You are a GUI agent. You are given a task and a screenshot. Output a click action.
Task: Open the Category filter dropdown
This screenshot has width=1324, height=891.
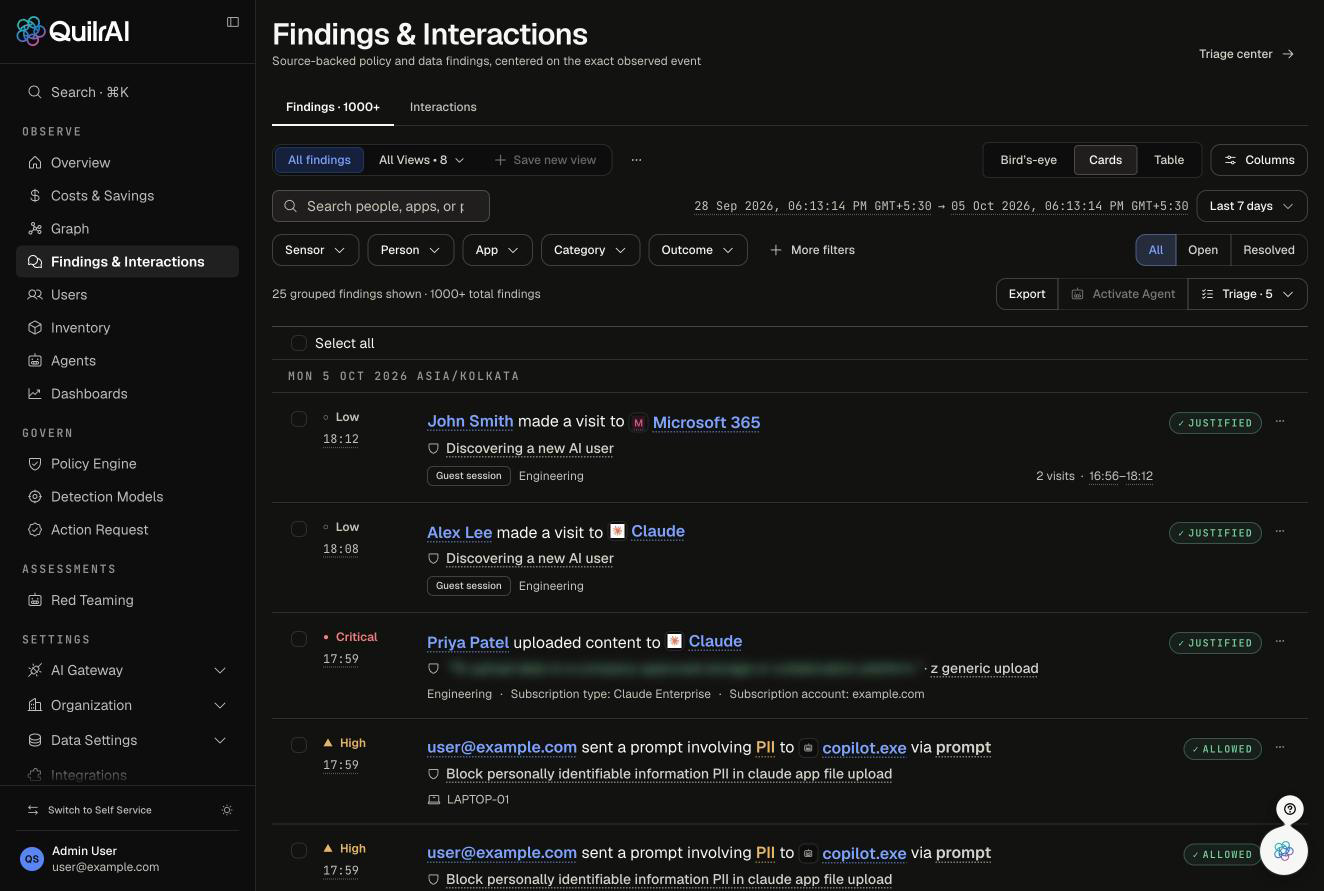click(x=590, y=250)
